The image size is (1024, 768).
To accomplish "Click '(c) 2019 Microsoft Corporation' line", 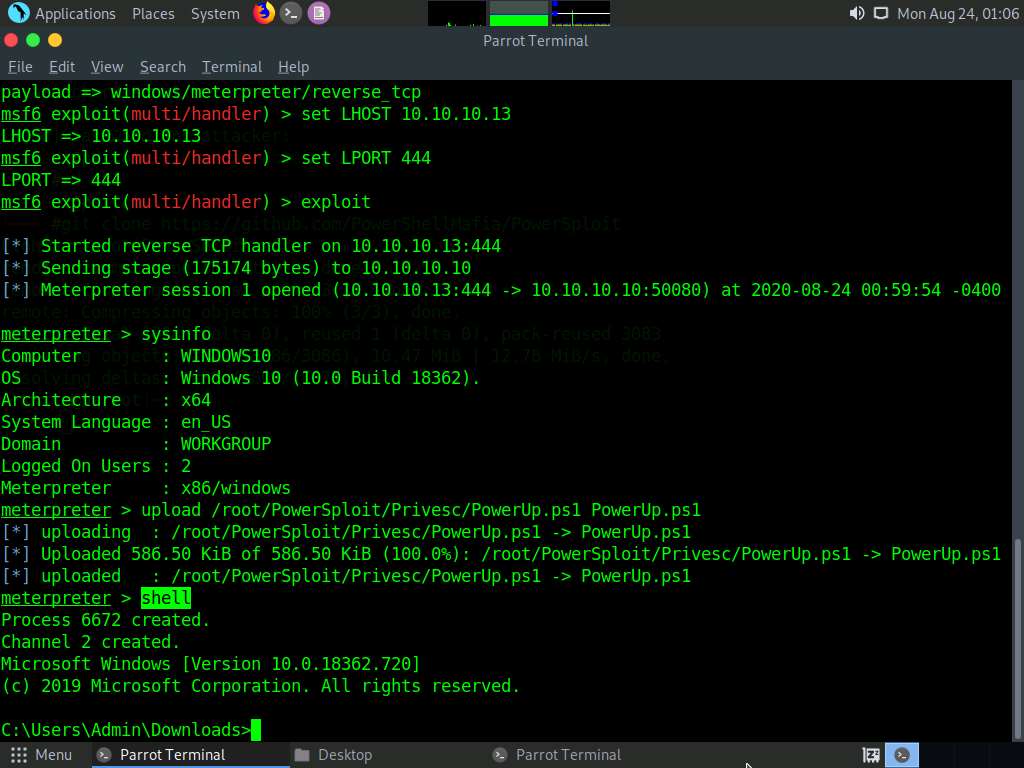I will point(261,686).
